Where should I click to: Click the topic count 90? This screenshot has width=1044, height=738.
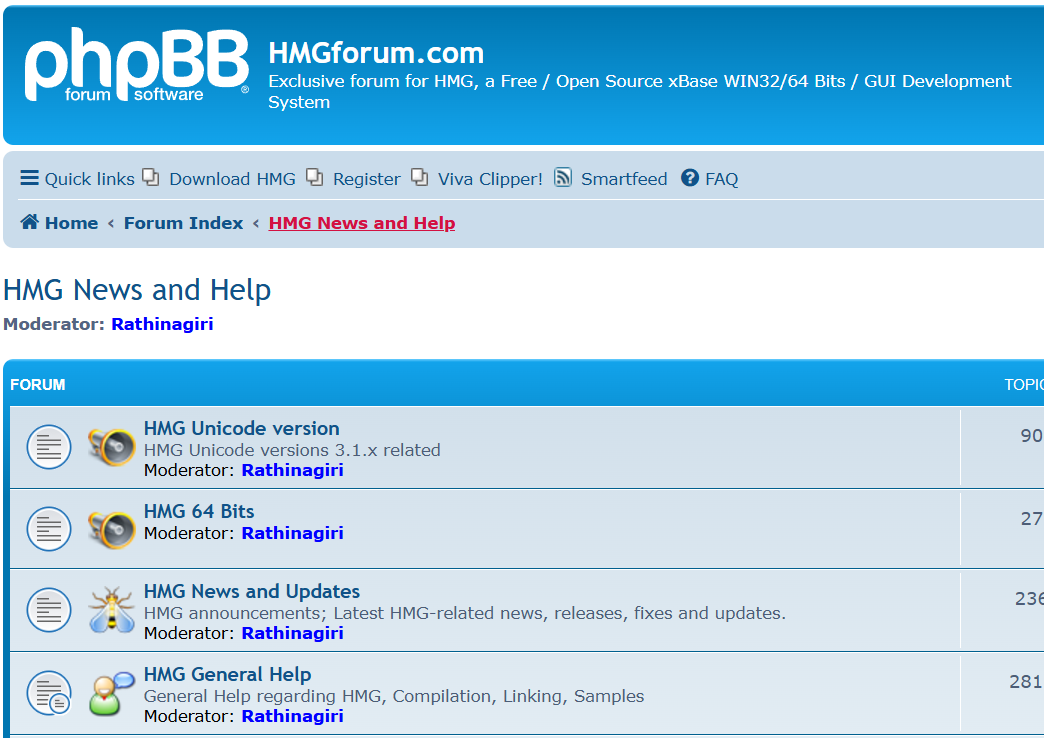[1031, 436]
